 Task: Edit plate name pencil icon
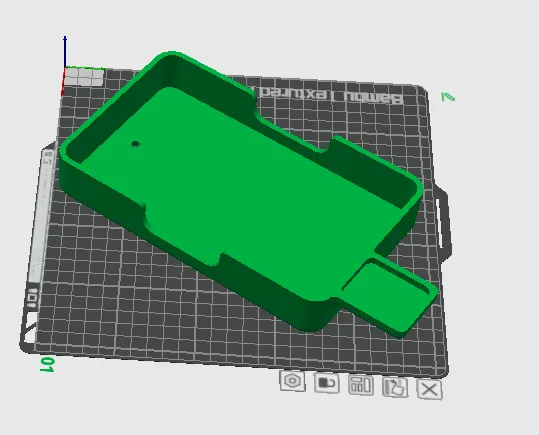point(448,97)
